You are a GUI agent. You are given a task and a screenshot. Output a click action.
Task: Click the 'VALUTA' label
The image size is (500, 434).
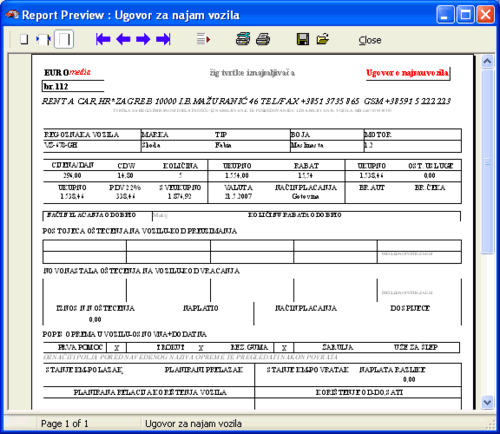pyautogui.click(x=238, y=188)
